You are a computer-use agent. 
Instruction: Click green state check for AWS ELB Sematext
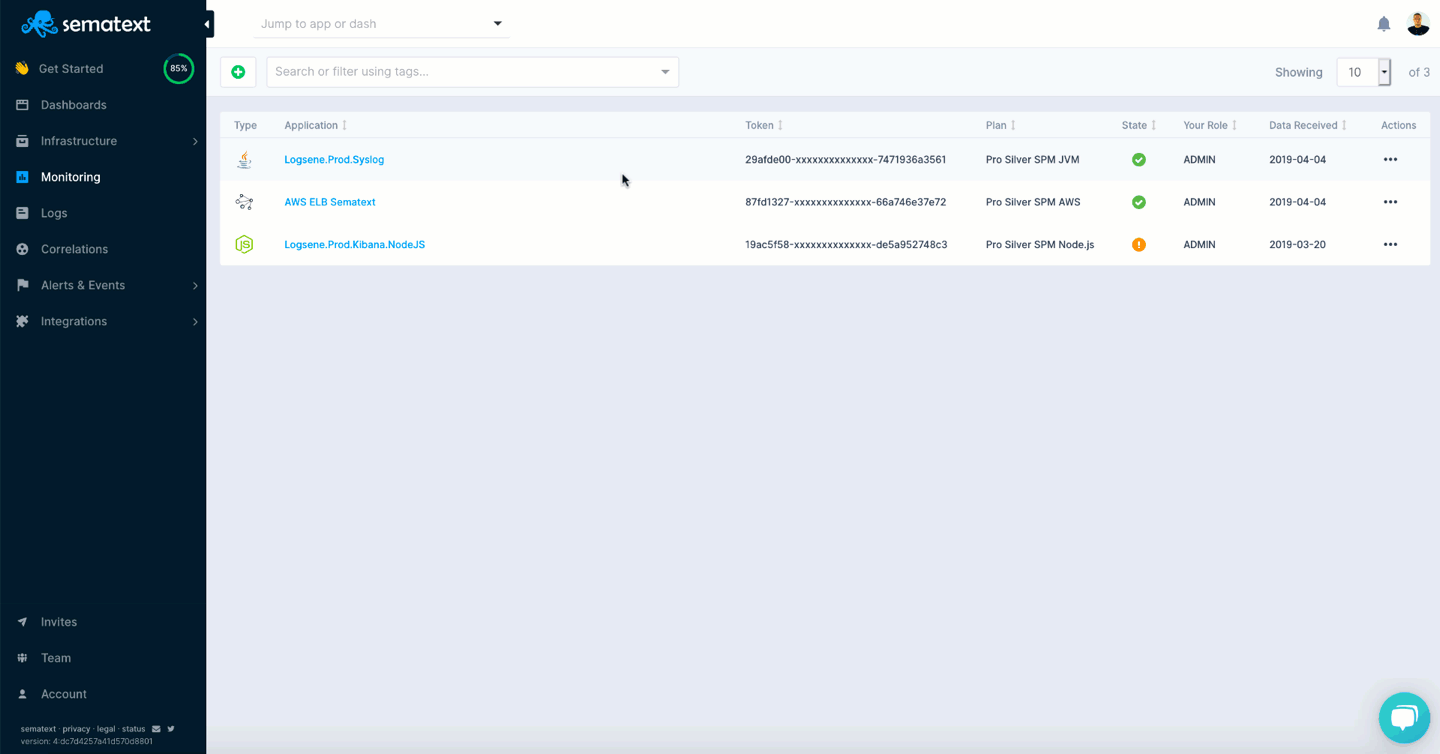pos(1138,202)
